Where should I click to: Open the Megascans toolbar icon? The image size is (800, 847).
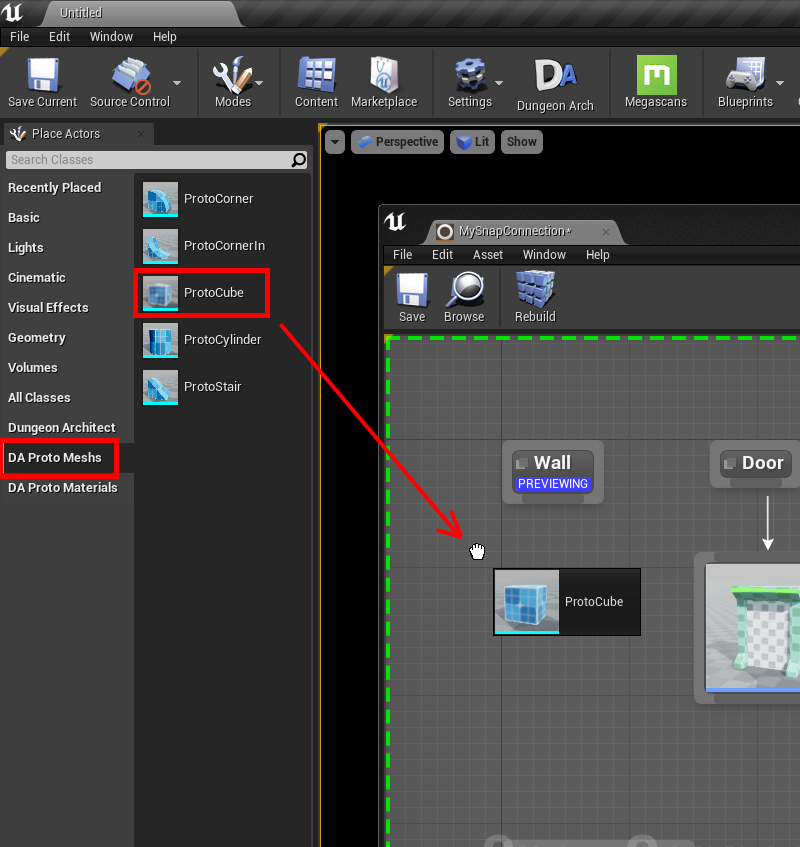(x=656, y=75)
